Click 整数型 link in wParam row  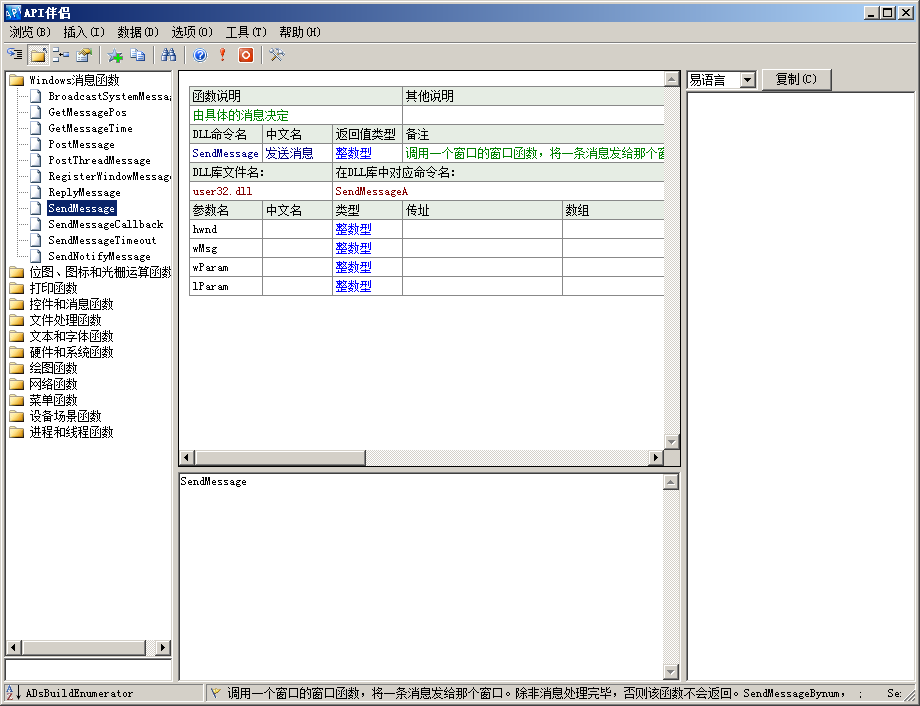353,267
